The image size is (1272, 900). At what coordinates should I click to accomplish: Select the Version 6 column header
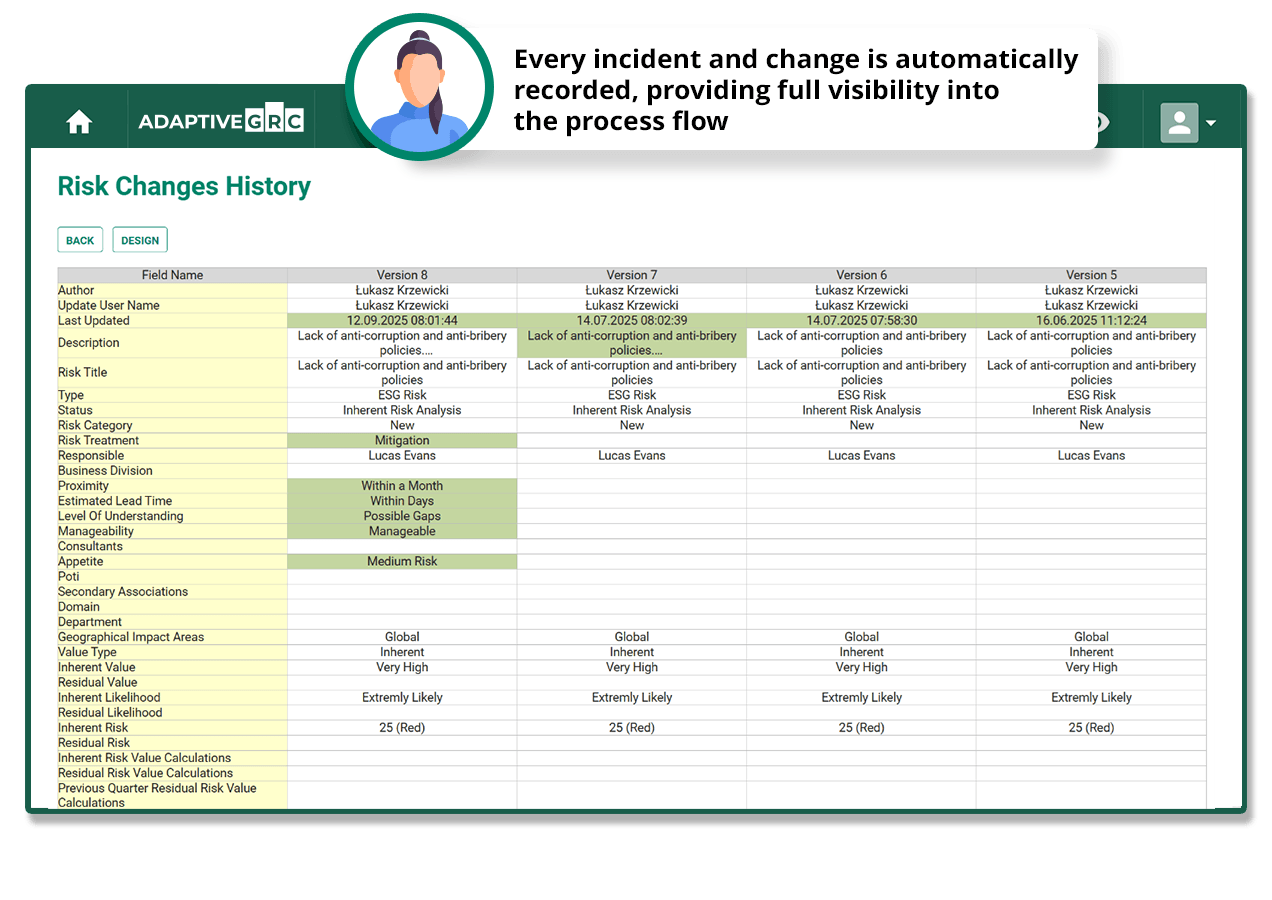tap(862, 275)
